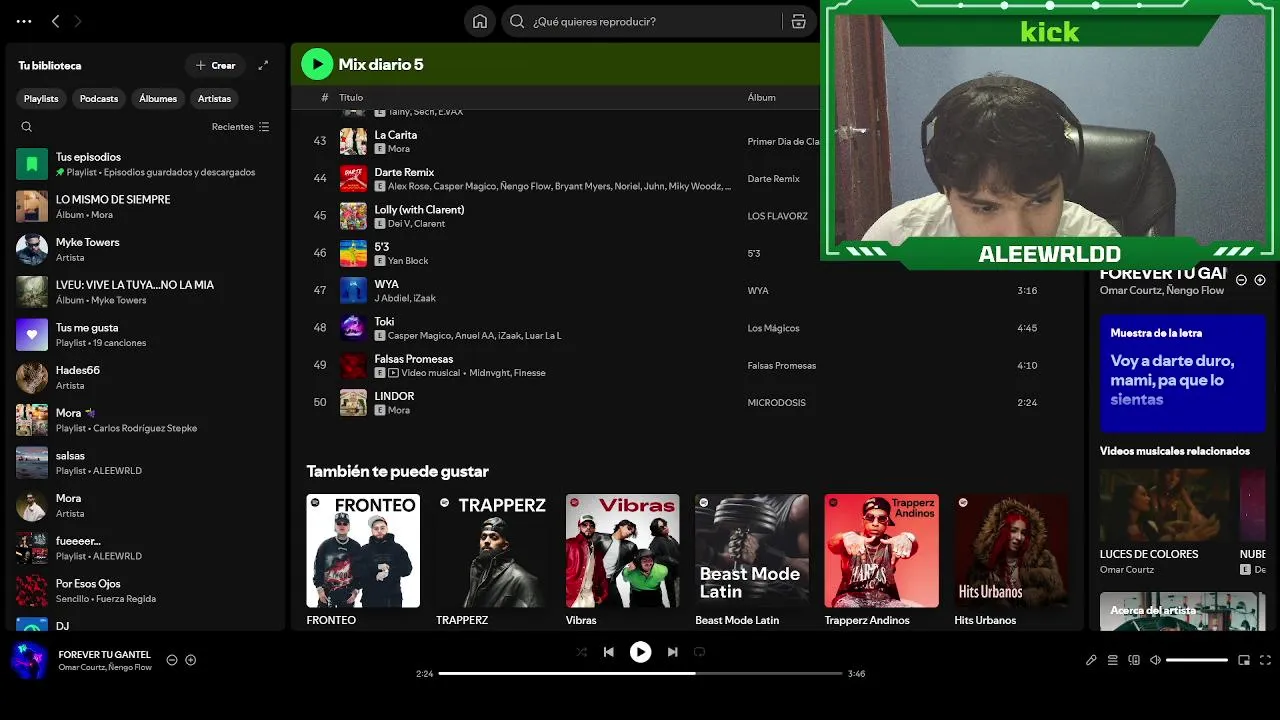This screenshot has height=720, width=1280.
Task: Click the play button in player bar
Action: (640, 652)
